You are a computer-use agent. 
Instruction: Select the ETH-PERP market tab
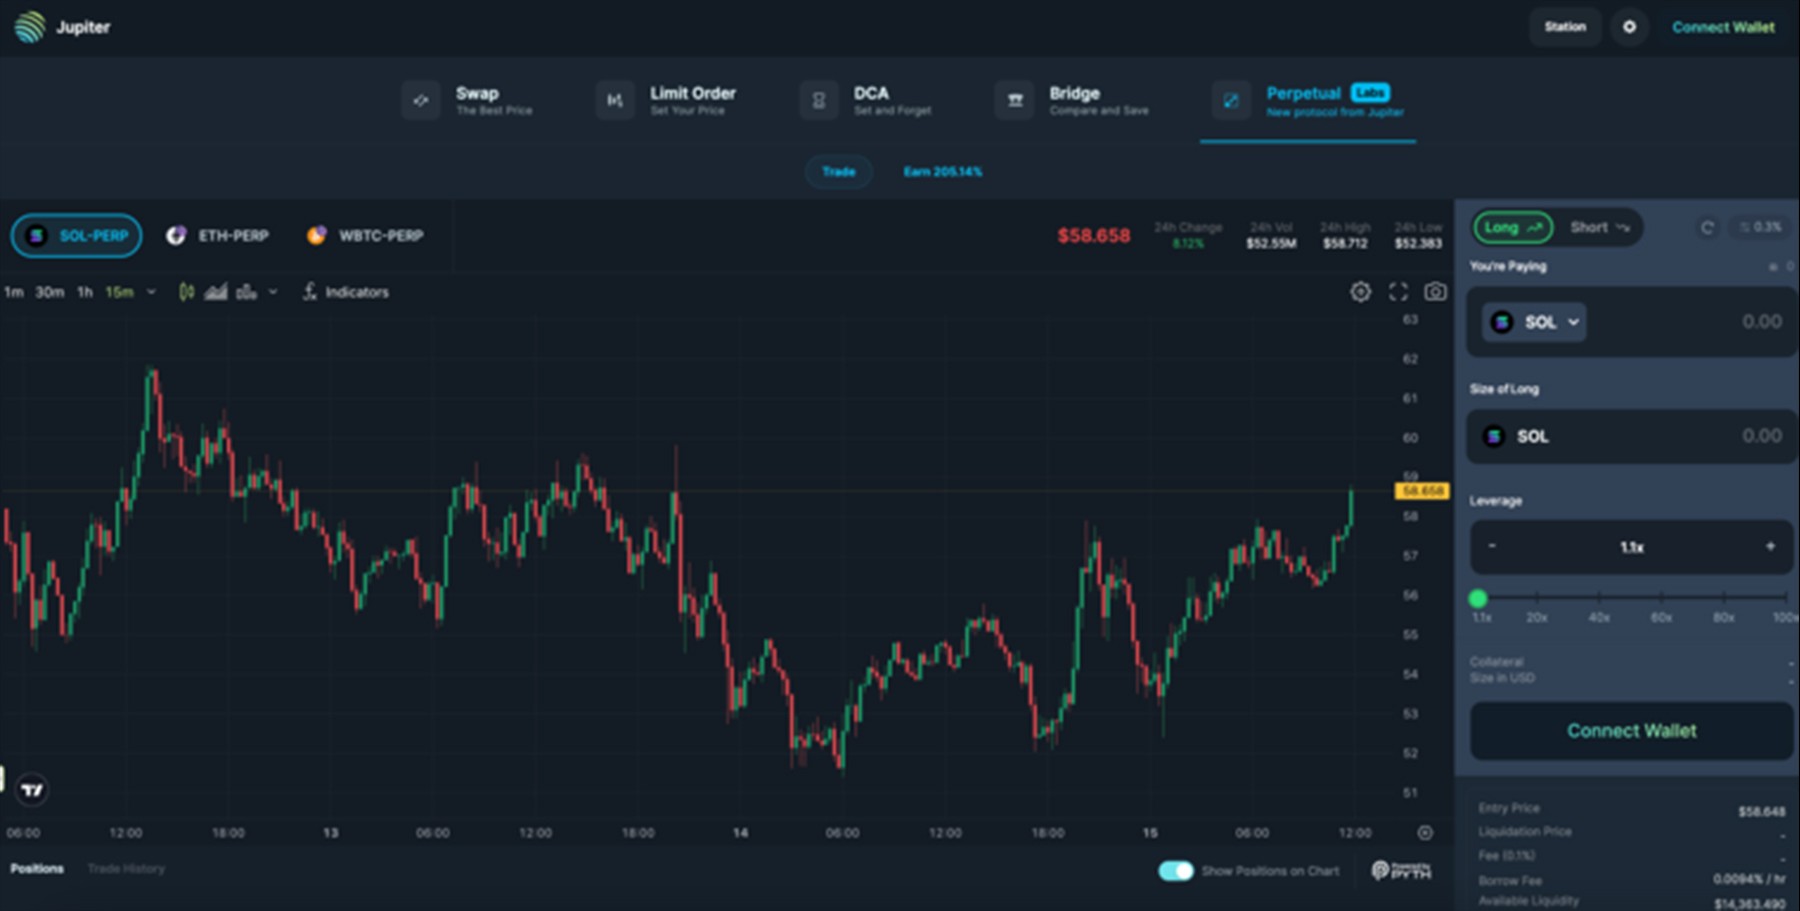pyautogui.click(x=218, y=236)
